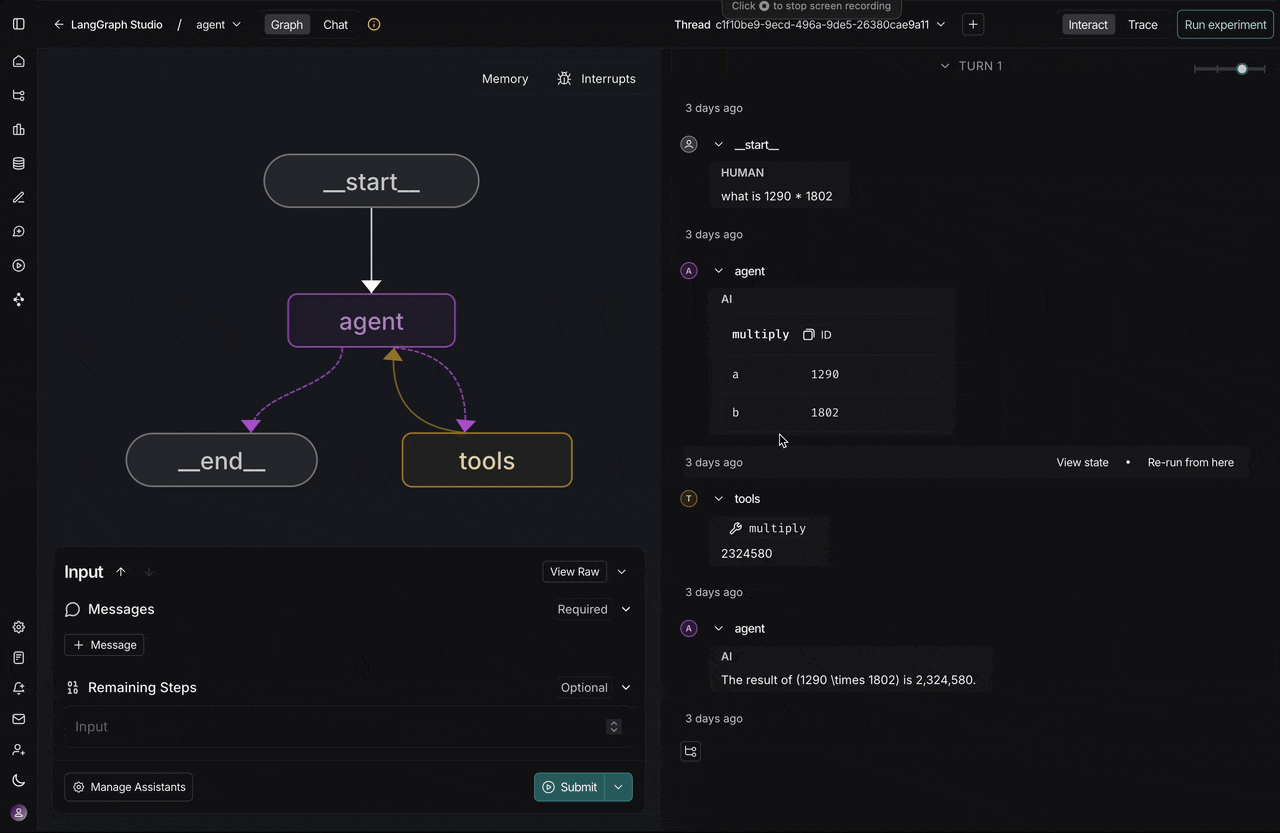Open the monitoring charts icon in sidebar
Screen dimensions: 1280x833
[18, 129]
